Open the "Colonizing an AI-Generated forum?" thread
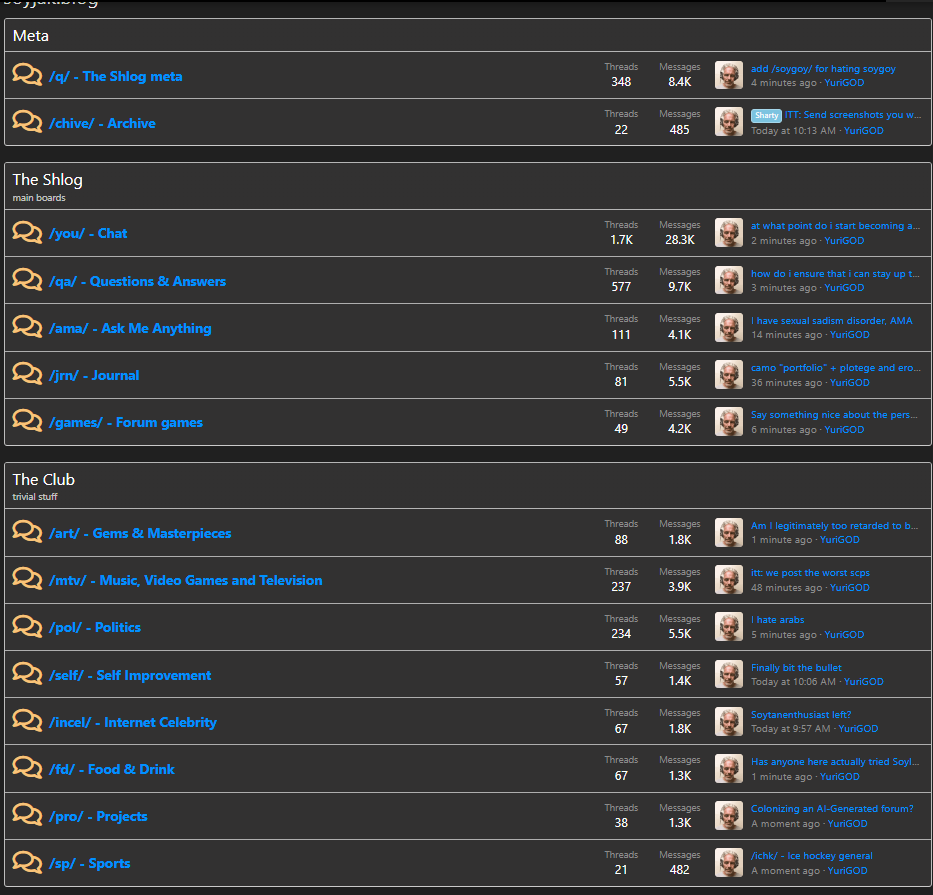 832,808
